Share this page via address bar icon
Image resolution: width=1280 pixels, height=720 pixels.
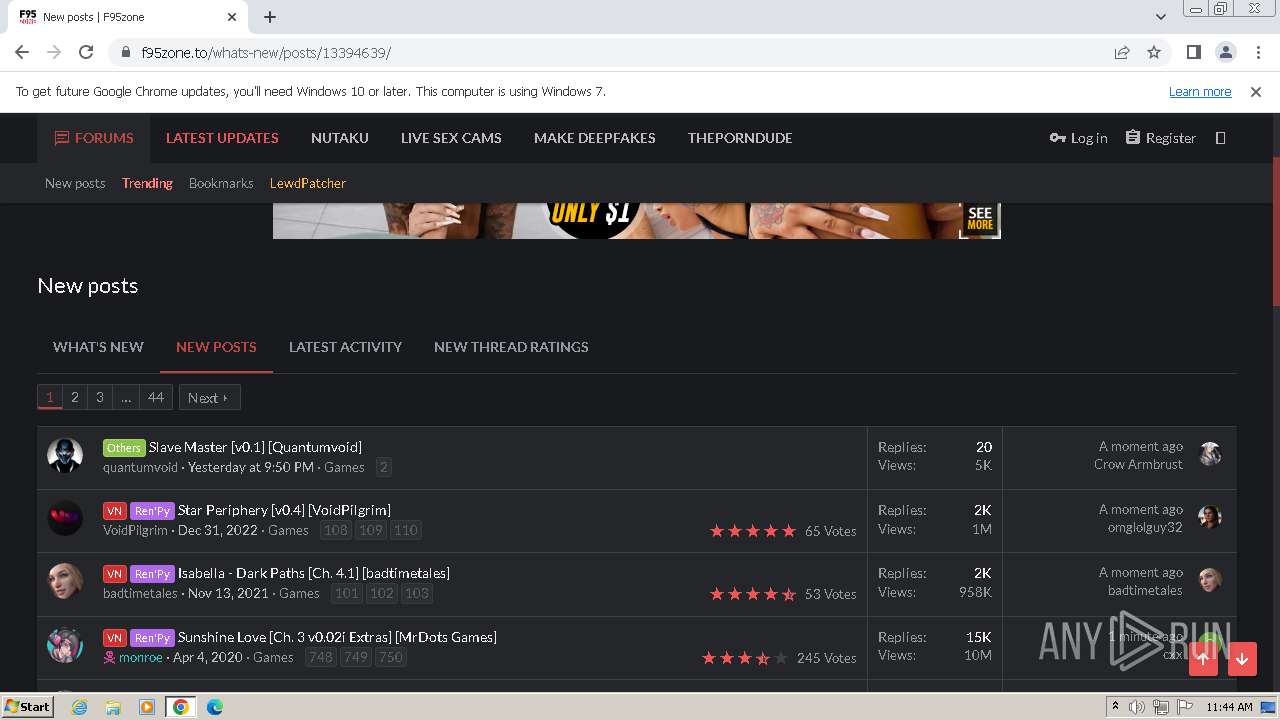1122,52
